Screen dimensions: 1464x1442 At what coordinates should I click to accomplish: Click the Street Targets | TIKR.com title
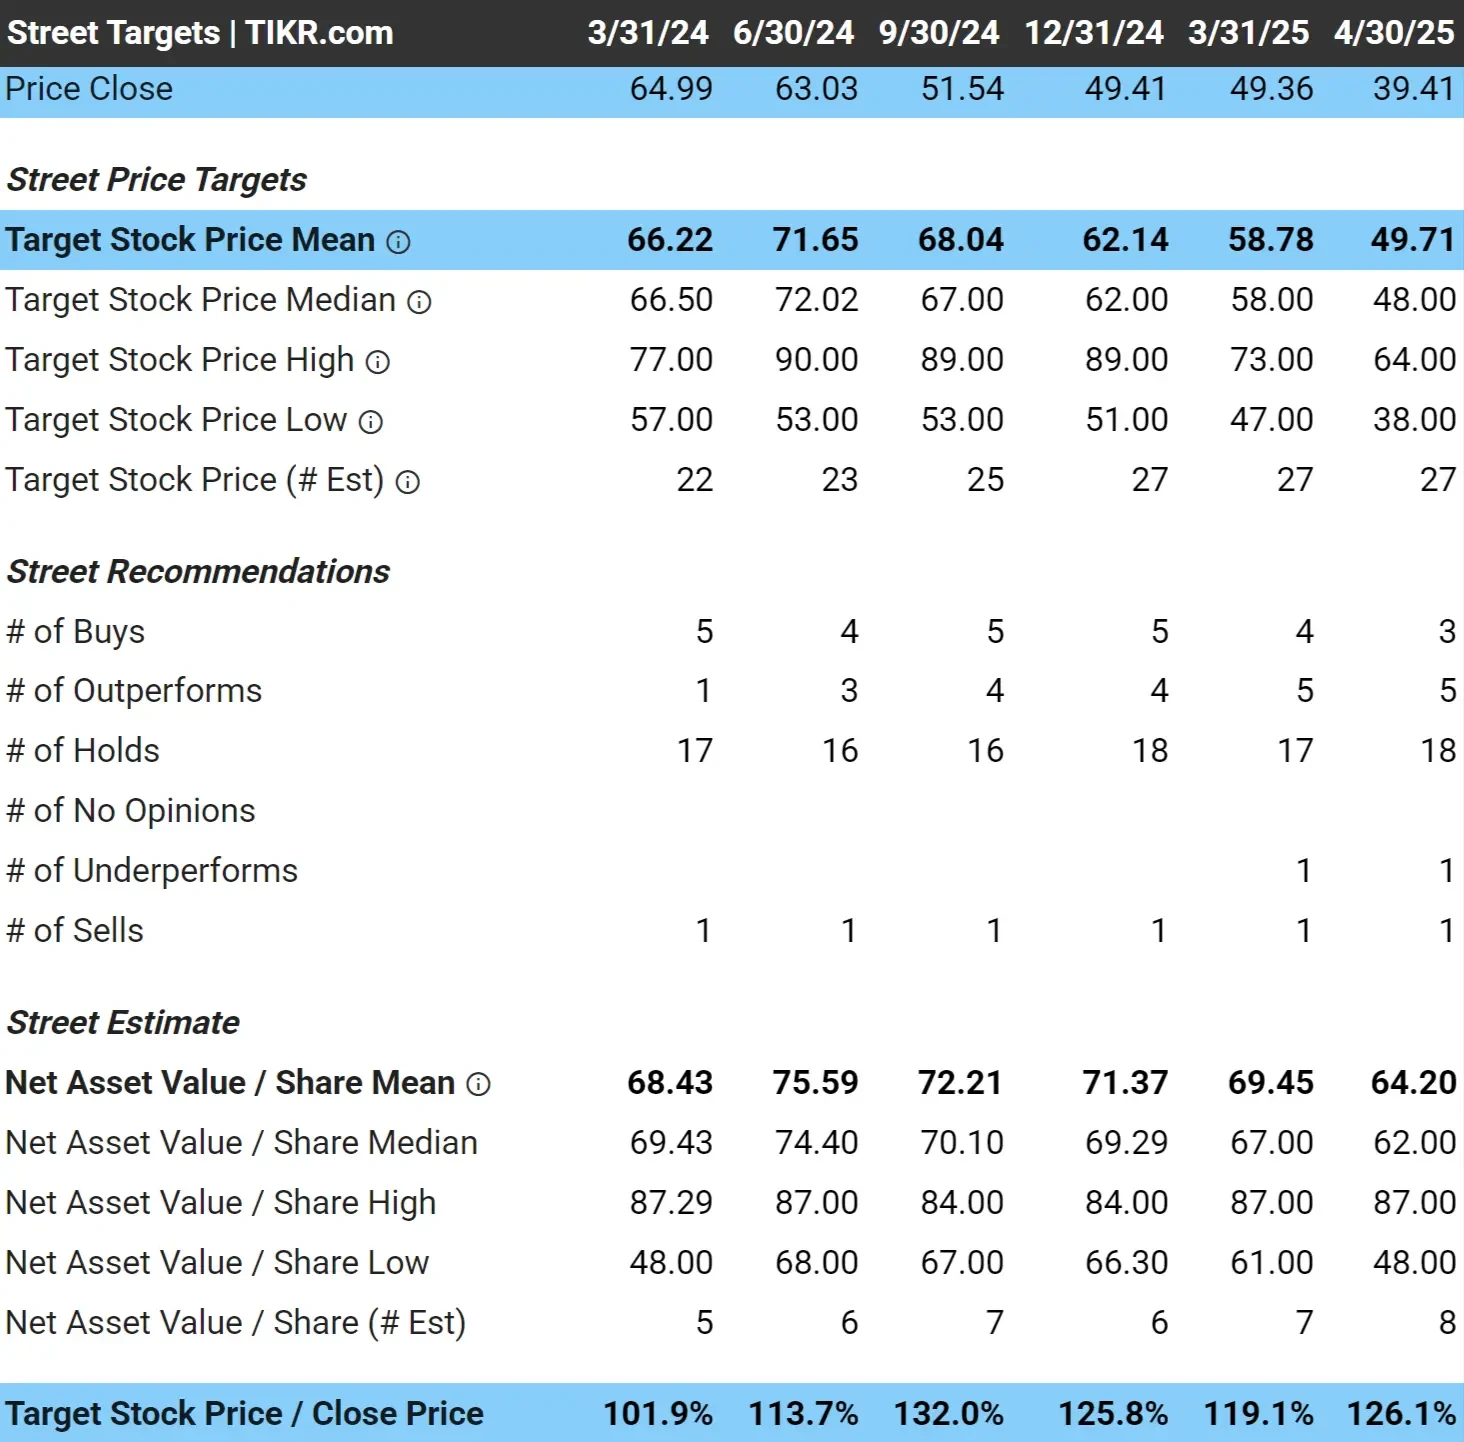coord(200,32)
